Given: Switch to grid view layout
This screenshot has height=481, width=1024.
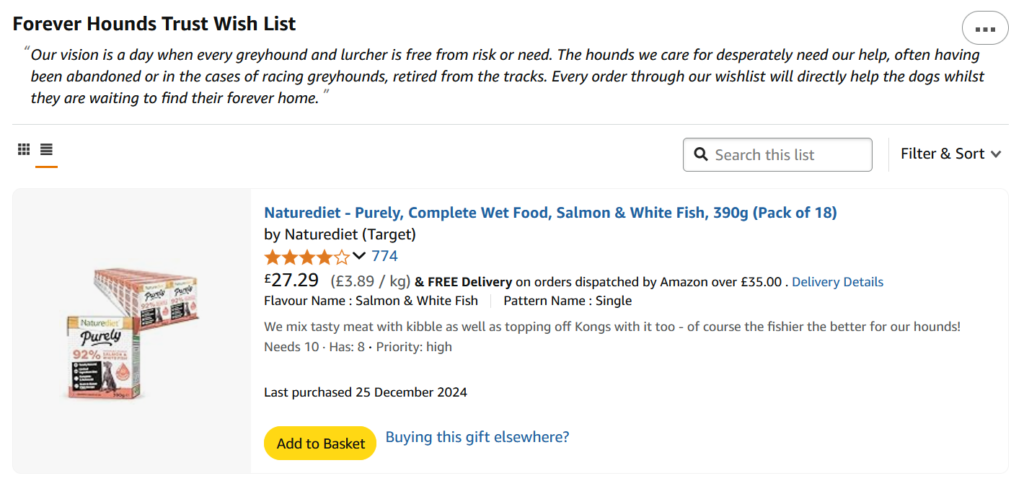Looking at the screenshot, I should point(24,149).
